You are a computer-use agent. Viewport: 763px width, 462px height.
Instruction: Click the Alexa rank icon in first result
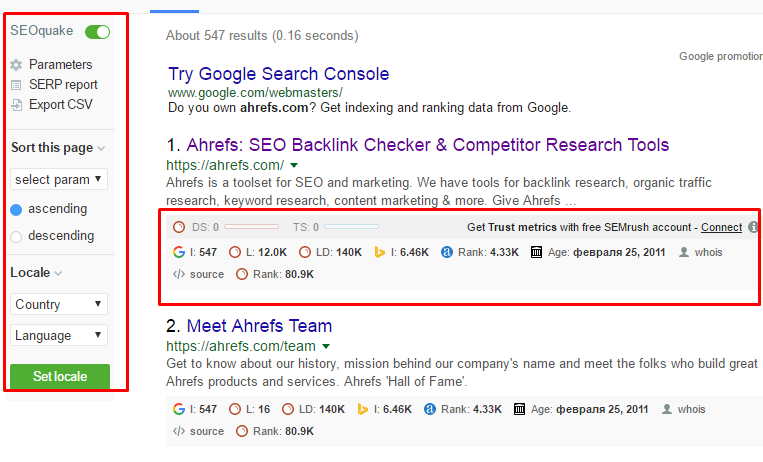[x=447, y=252]
